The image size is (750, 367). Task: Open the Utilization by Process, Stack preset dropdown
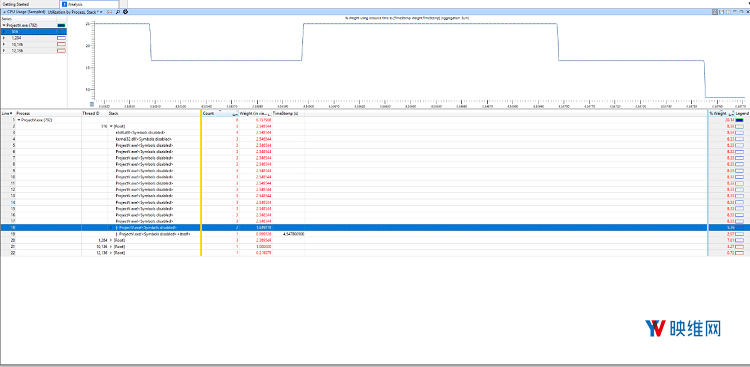[75, 11]
